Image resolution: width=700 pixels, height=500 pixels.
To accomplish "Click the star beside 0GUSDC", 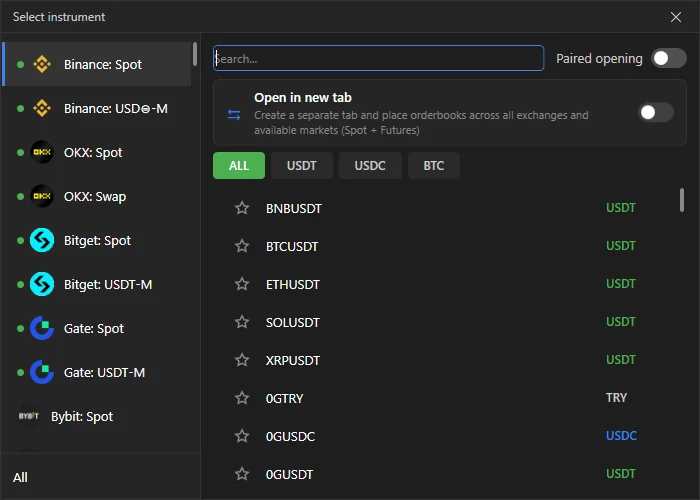I will point(242,436).
